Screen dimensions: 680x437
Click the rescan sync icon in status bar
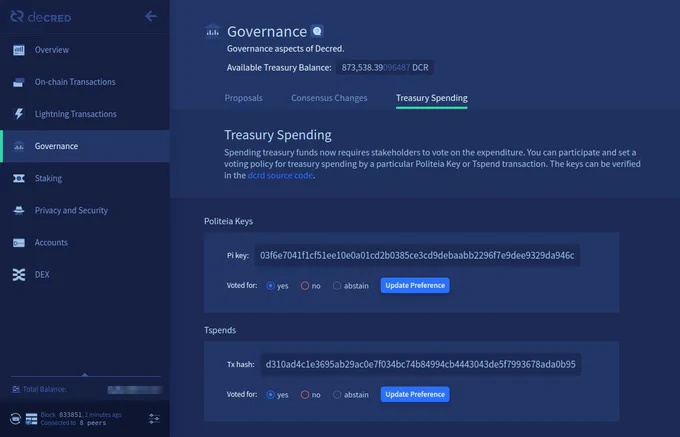(15, 419)
